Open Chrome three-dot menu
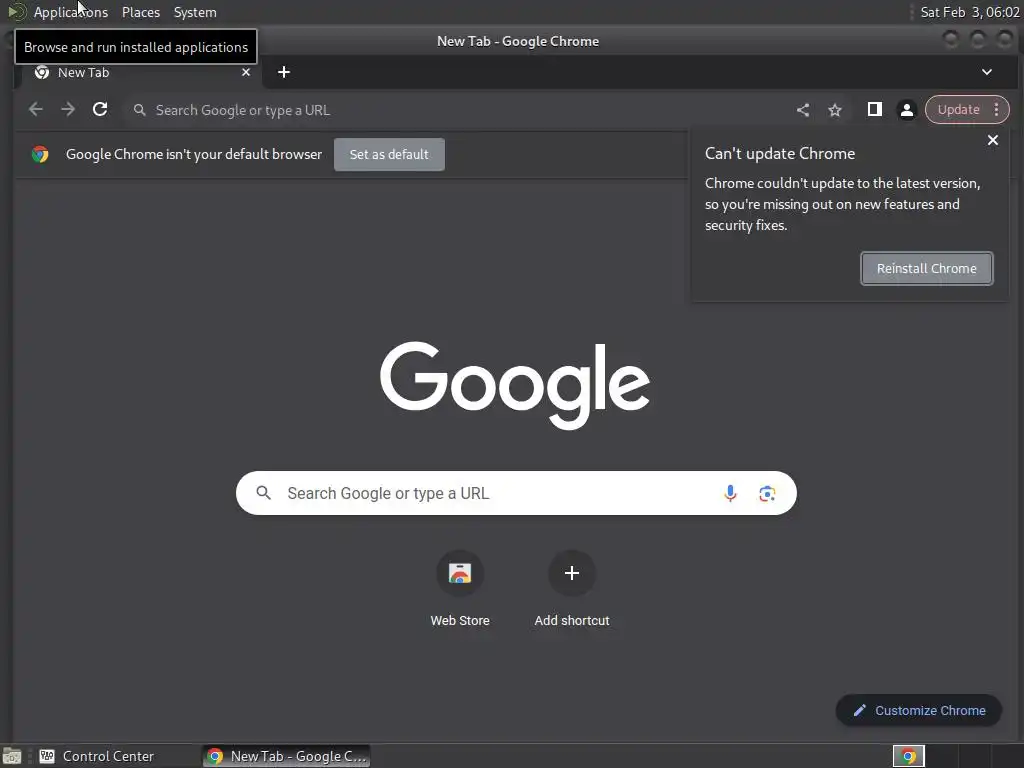 (997, 110)
